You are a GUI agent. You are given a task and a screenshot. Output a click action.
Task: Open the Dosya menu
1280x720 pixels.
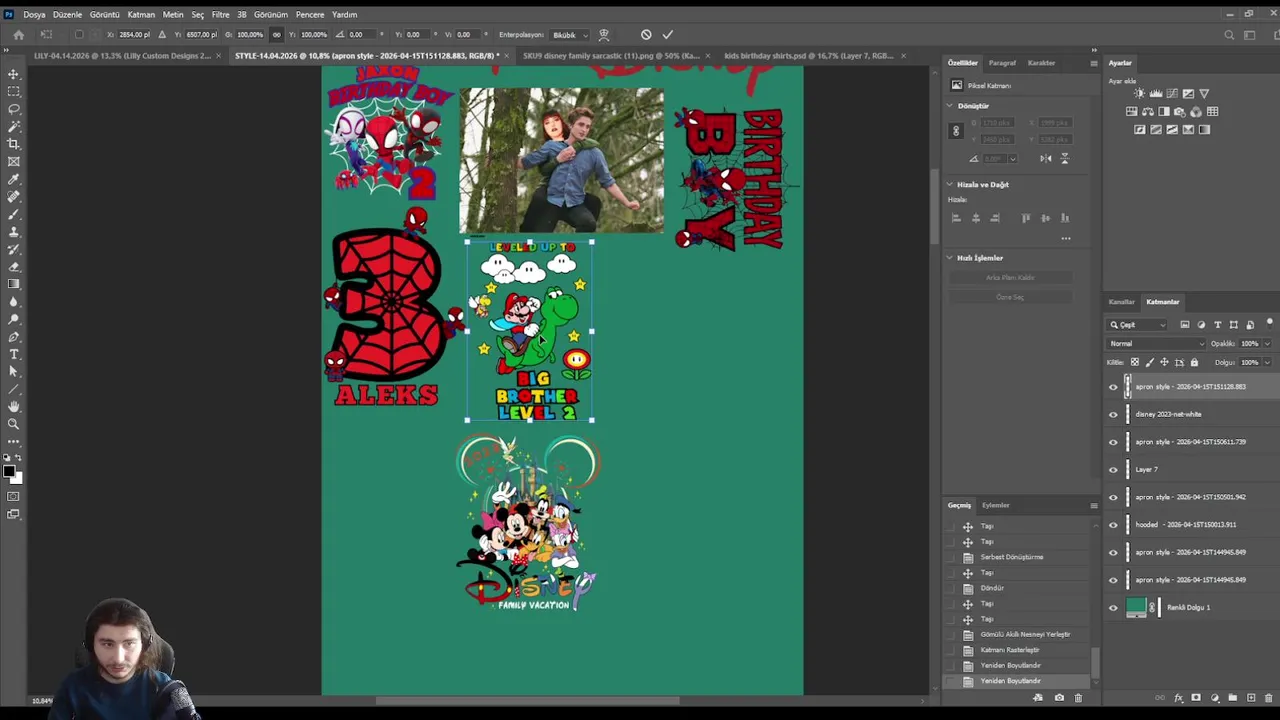pyautogui.click(x=34, y=14)
